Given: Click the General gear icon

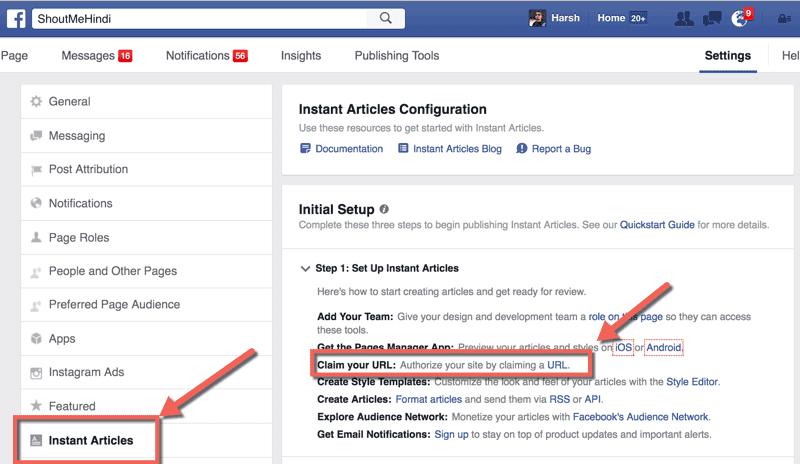Looking at the screenshot, I should coord(36,102).
